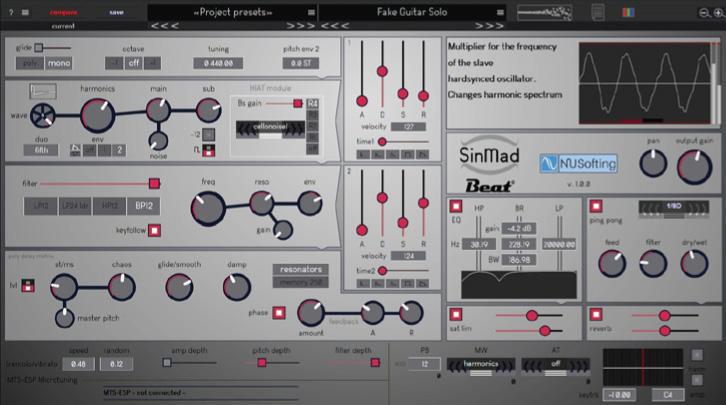Click the save button
This screenshot has width=726, height=405.
116,12
